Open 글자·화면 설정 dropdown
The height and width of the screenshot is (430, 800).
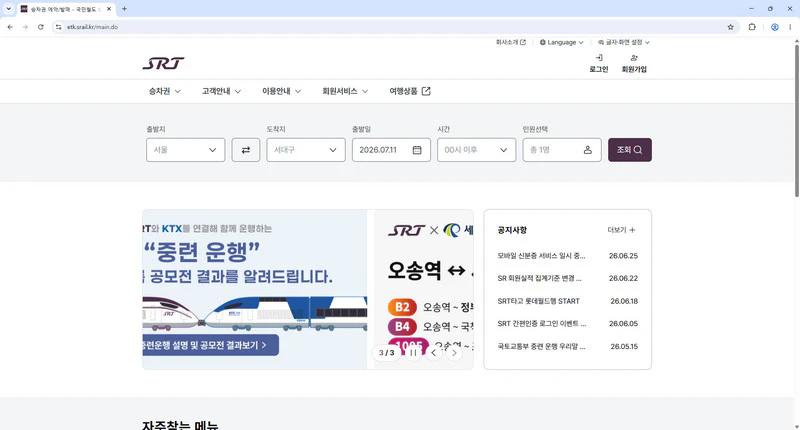(x=623, y=42)
